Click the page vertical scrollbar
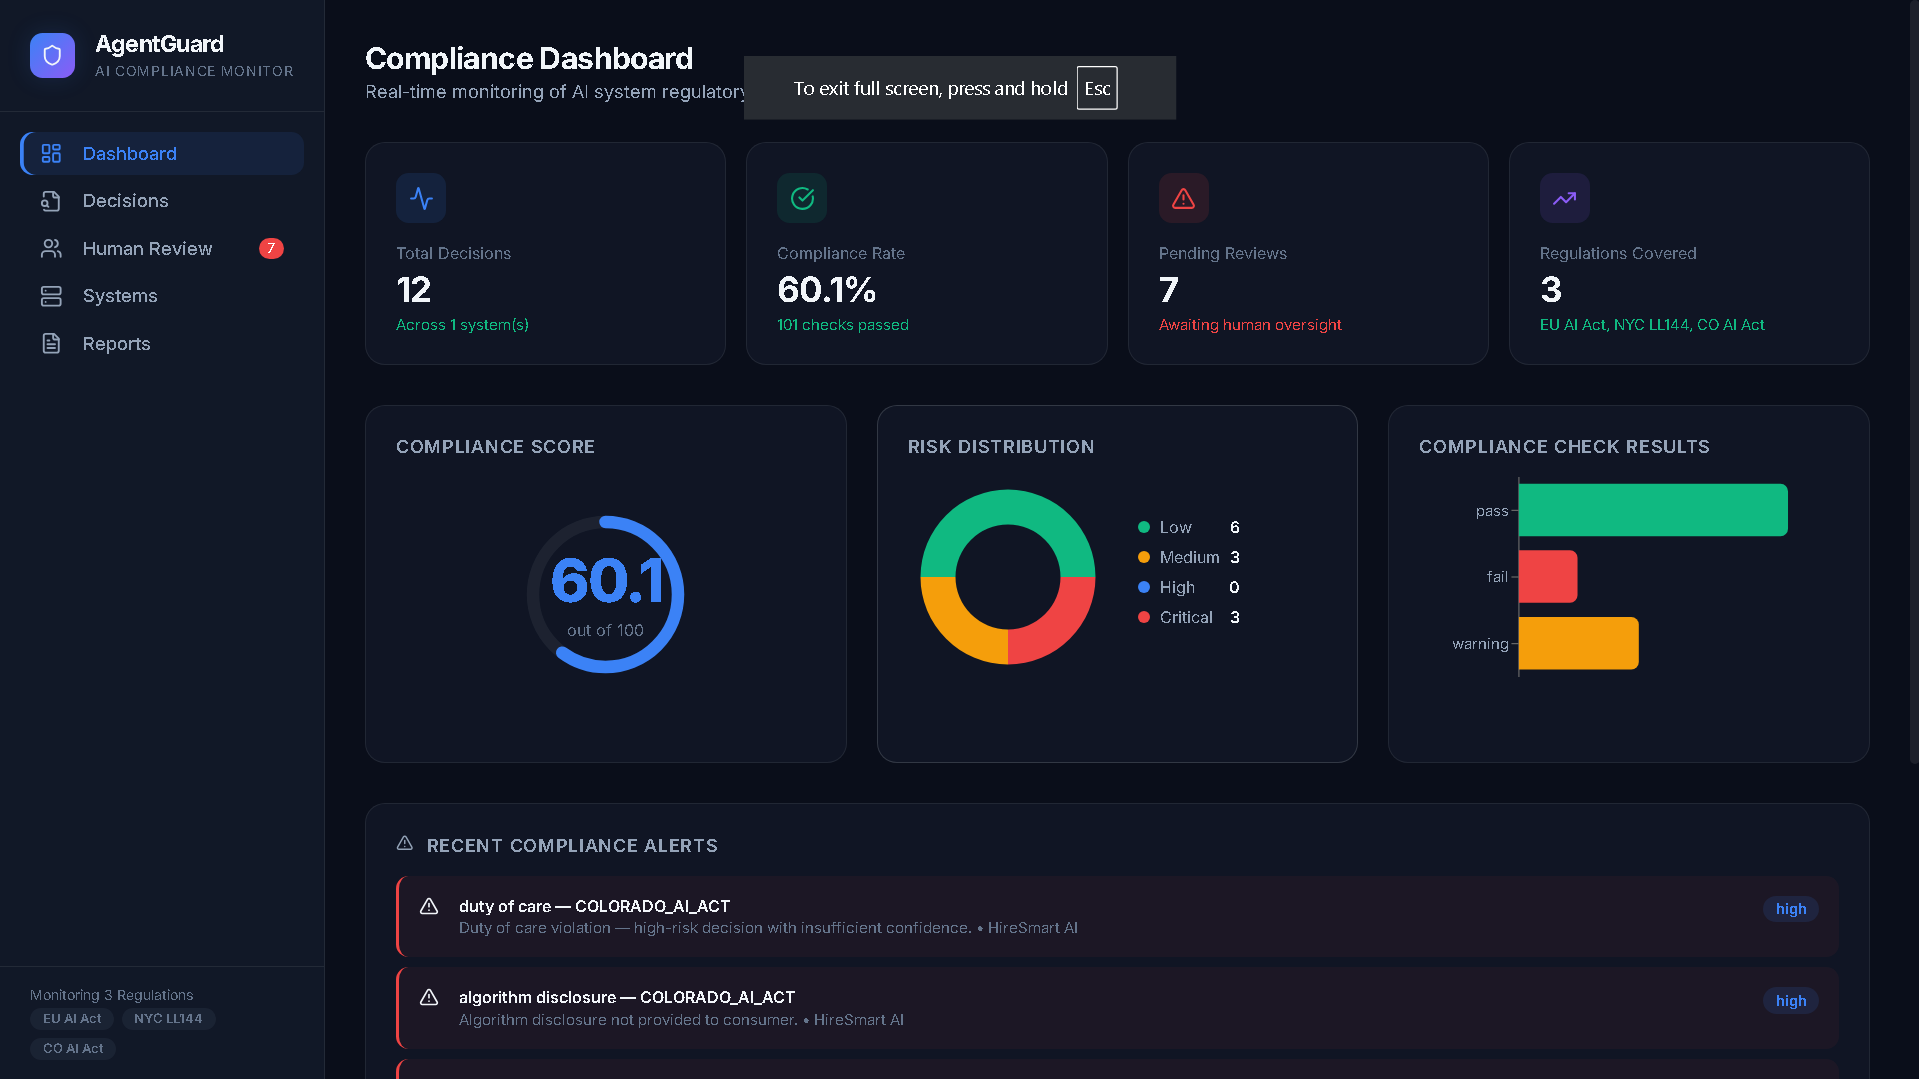Image resolution: width=1919 pixels, height=1079 pixels. tap(1914, 382)
